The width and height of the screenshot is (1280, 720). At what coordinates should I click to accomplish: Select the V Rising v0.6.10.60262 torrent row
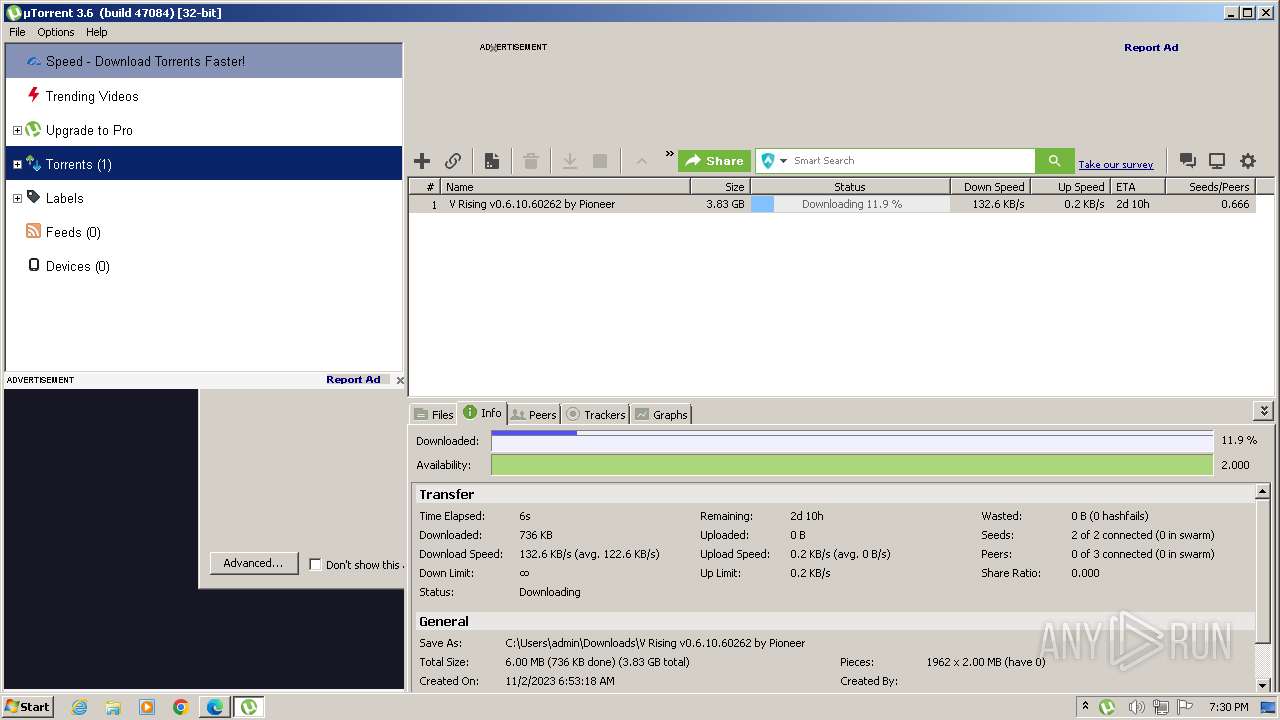(832, 204)
